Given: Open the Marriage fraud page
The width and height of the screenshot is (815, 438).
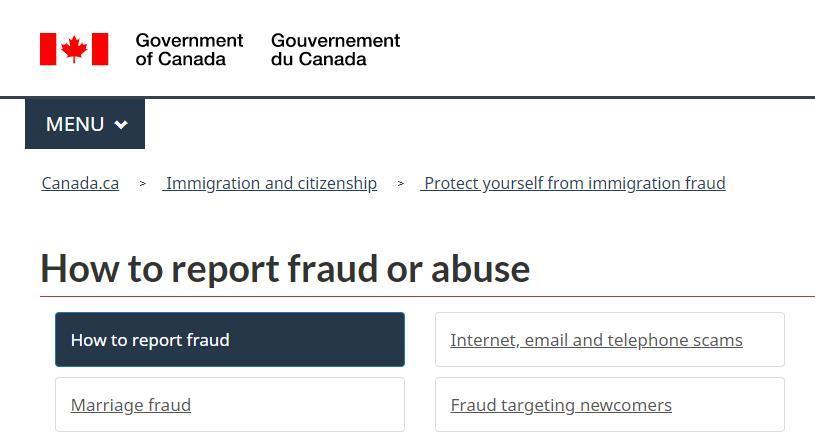Looking at the screenshot, I should pyautogui.click(x=131, y=405).
